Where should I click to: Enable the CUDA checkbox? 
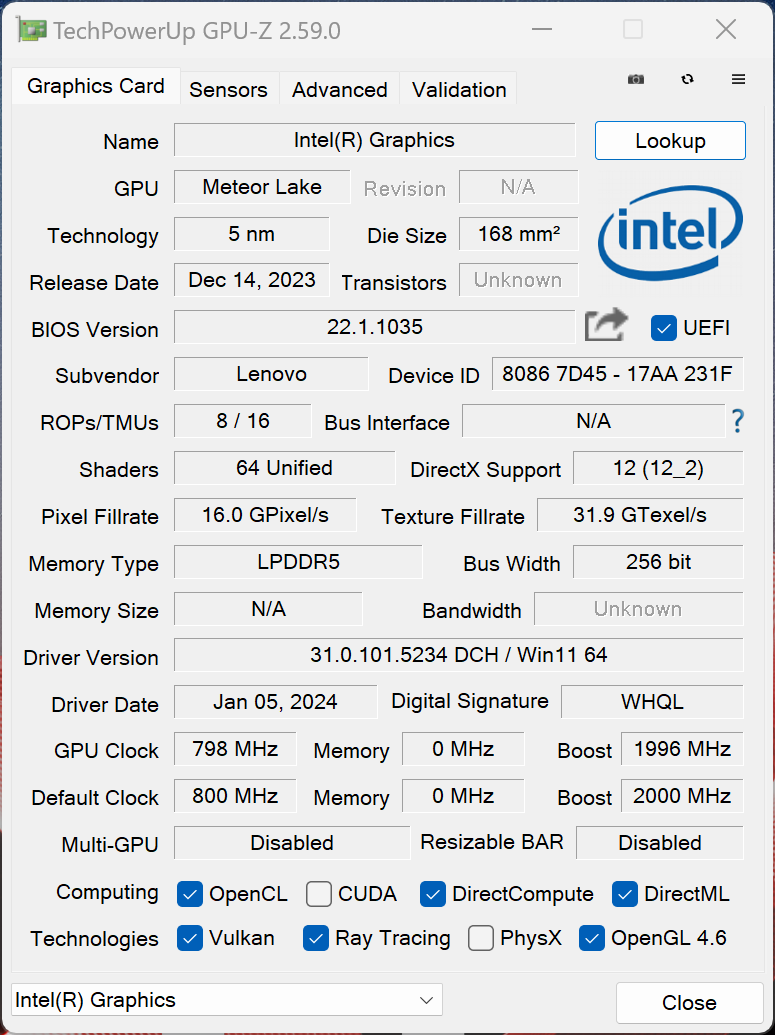(318, 894)
